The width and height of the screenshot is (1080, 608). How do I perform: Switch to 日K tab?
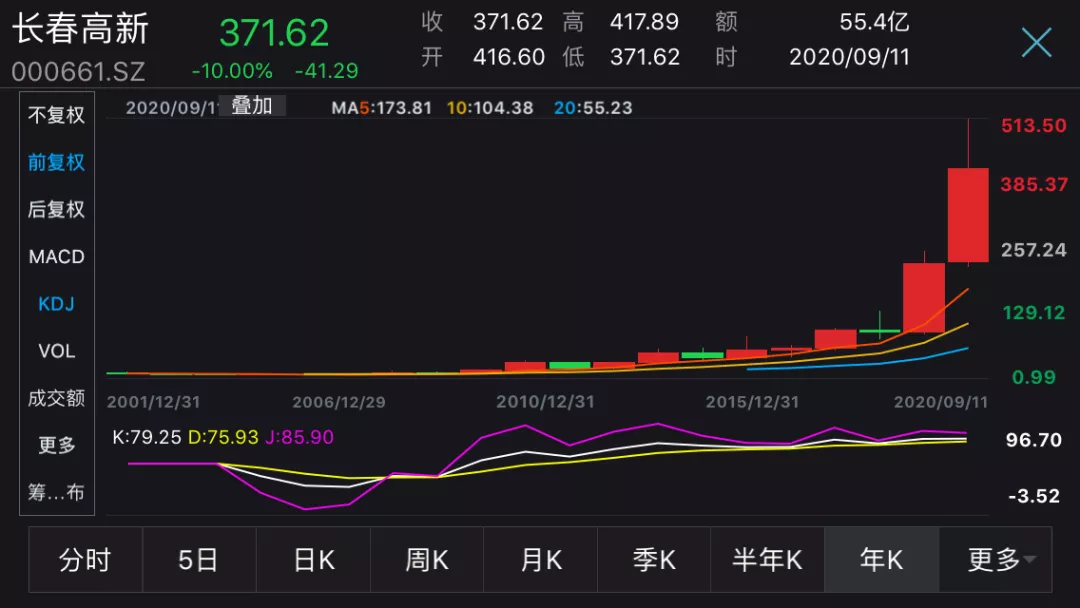coord(313,560)
